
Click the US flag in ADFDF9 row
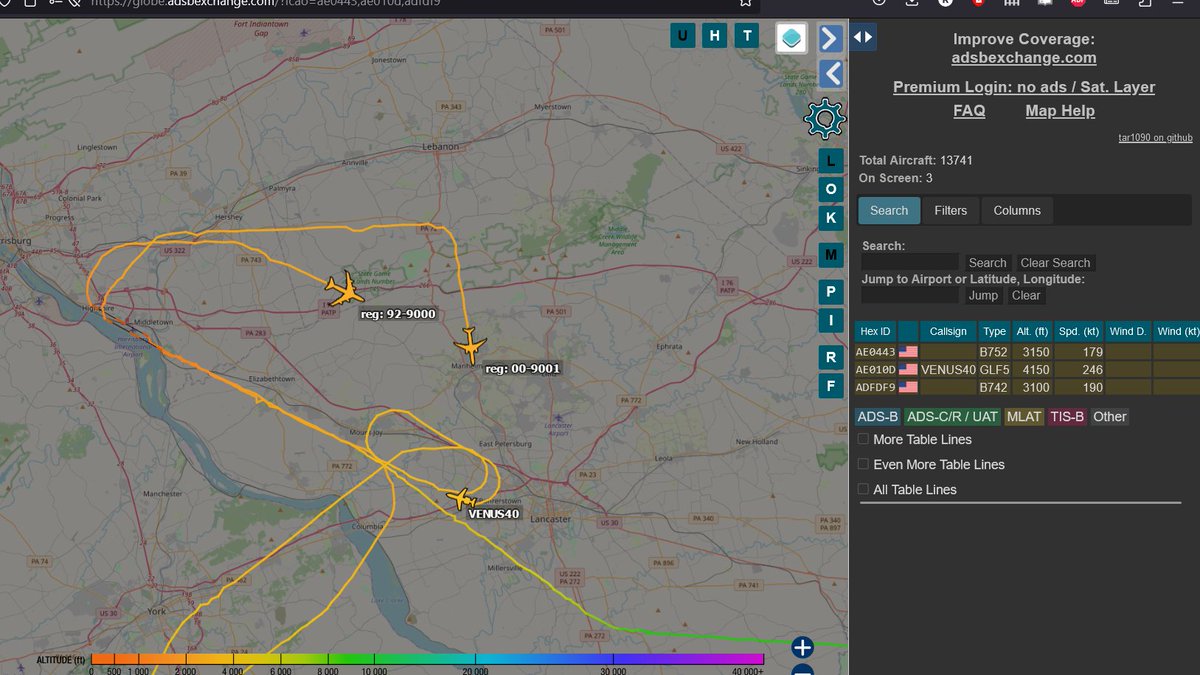[x=908, y=387]
